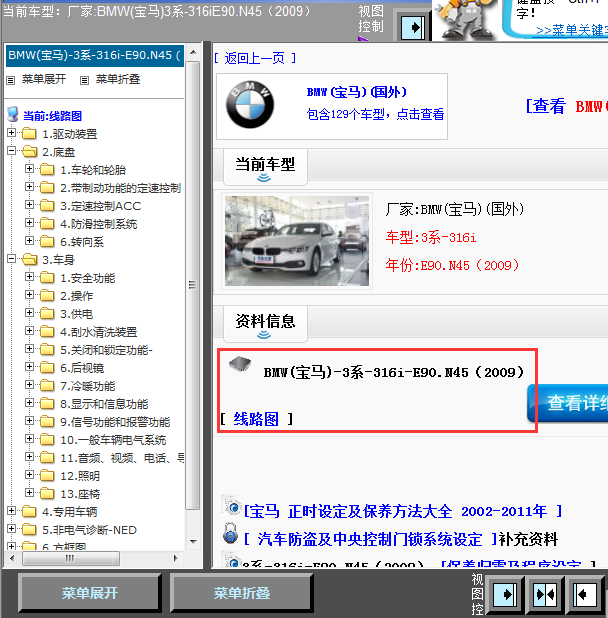Click the computer icon beside 当前:线路图
The width and height of the screenshot is (608, 618).
pyautogui.click(x=13, y=114)
